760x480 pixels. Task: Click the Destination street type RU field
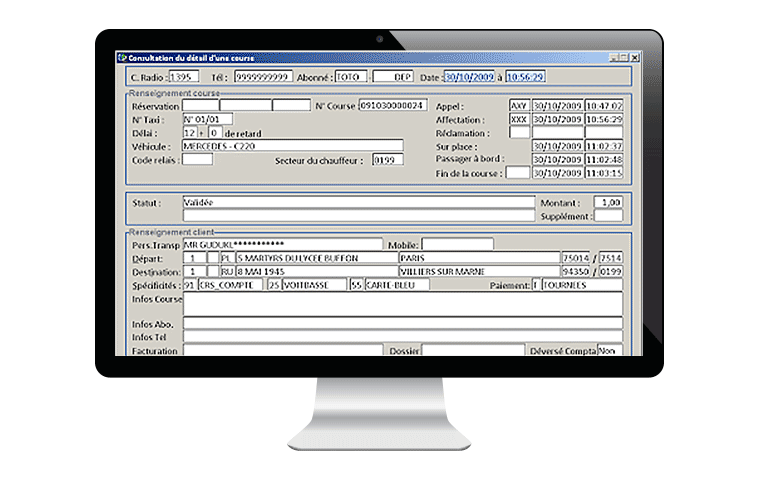coord(227,272)
